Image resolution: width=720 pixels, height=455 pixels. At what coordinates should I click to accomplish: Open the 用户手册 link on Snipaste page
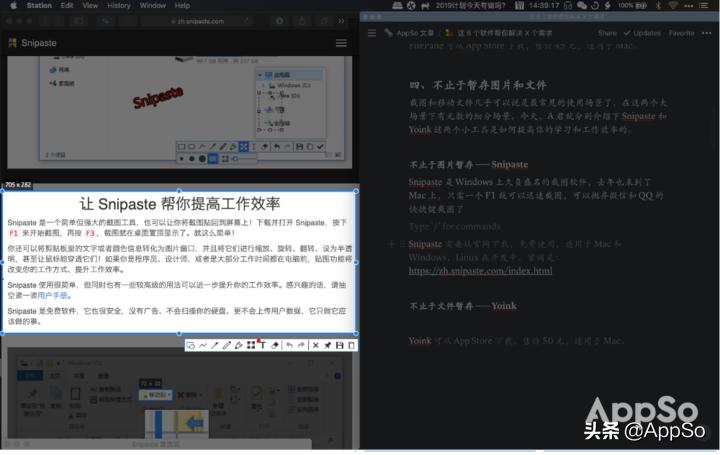pyautogui.click(x=52, y=296)
